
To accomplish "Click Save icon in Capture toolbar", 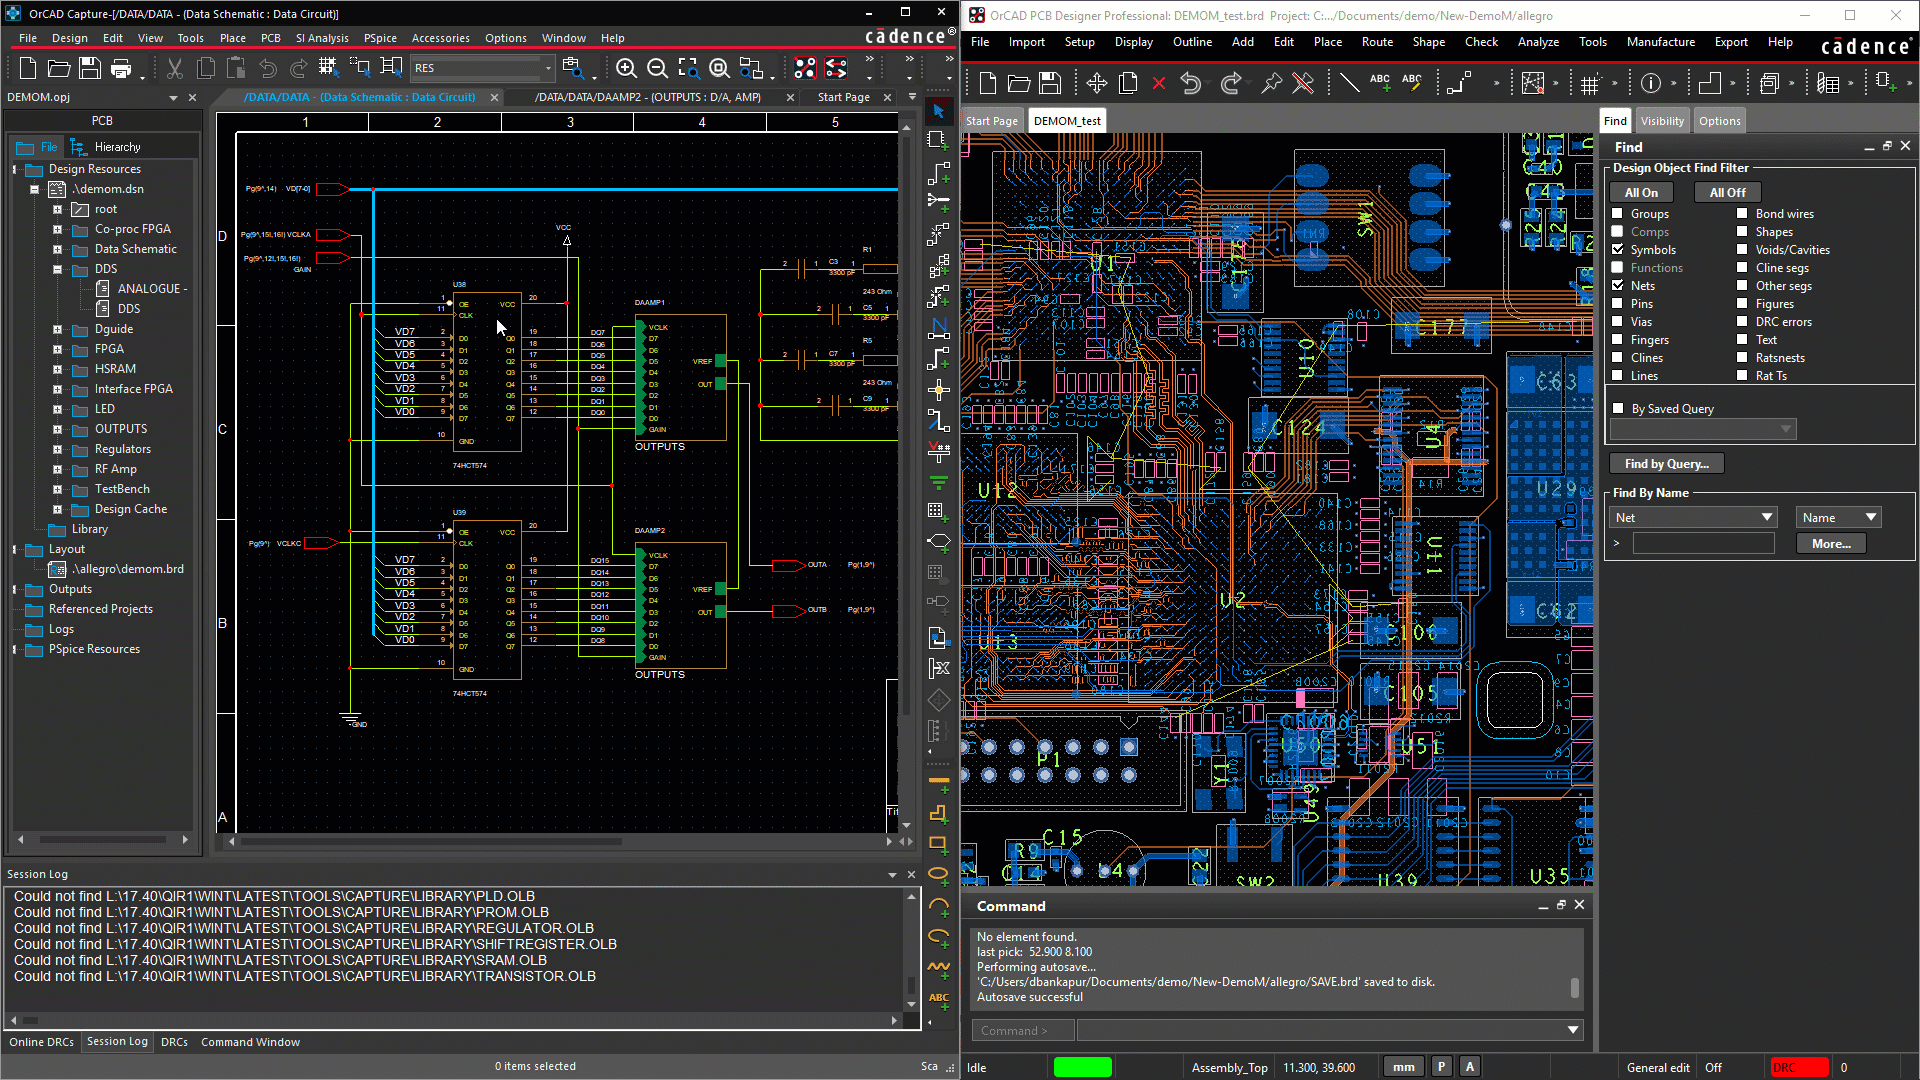I will click(90, 68).
